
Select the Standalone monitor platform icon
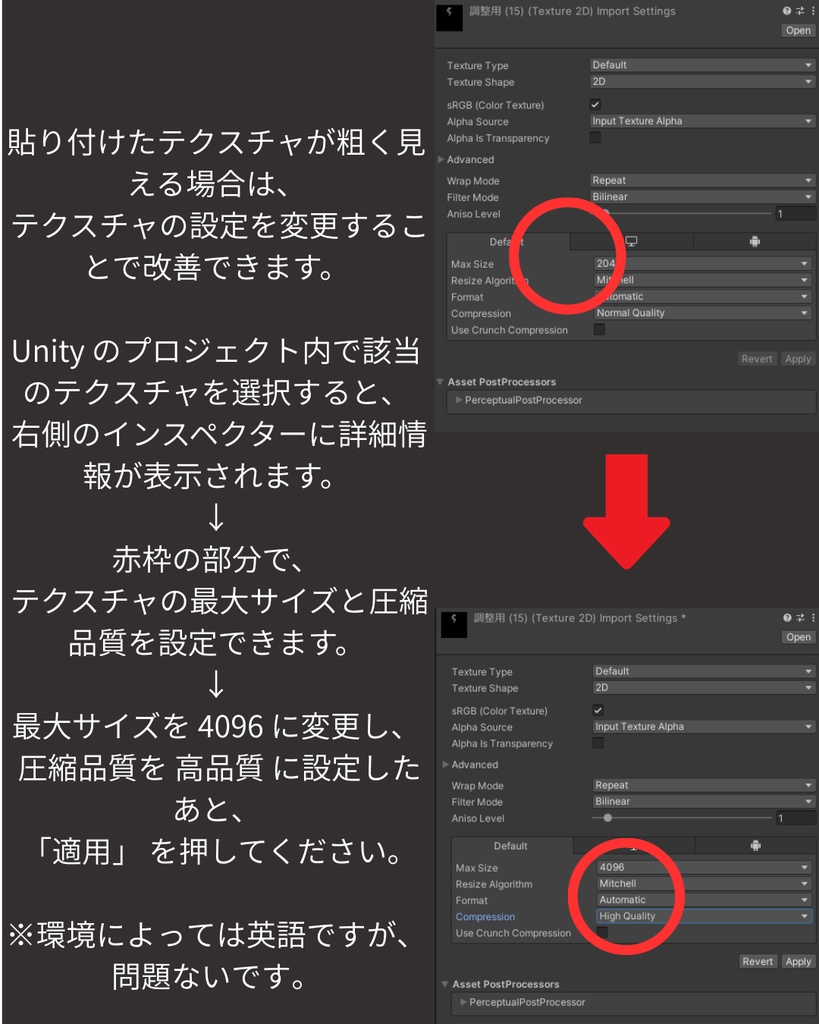632,241
